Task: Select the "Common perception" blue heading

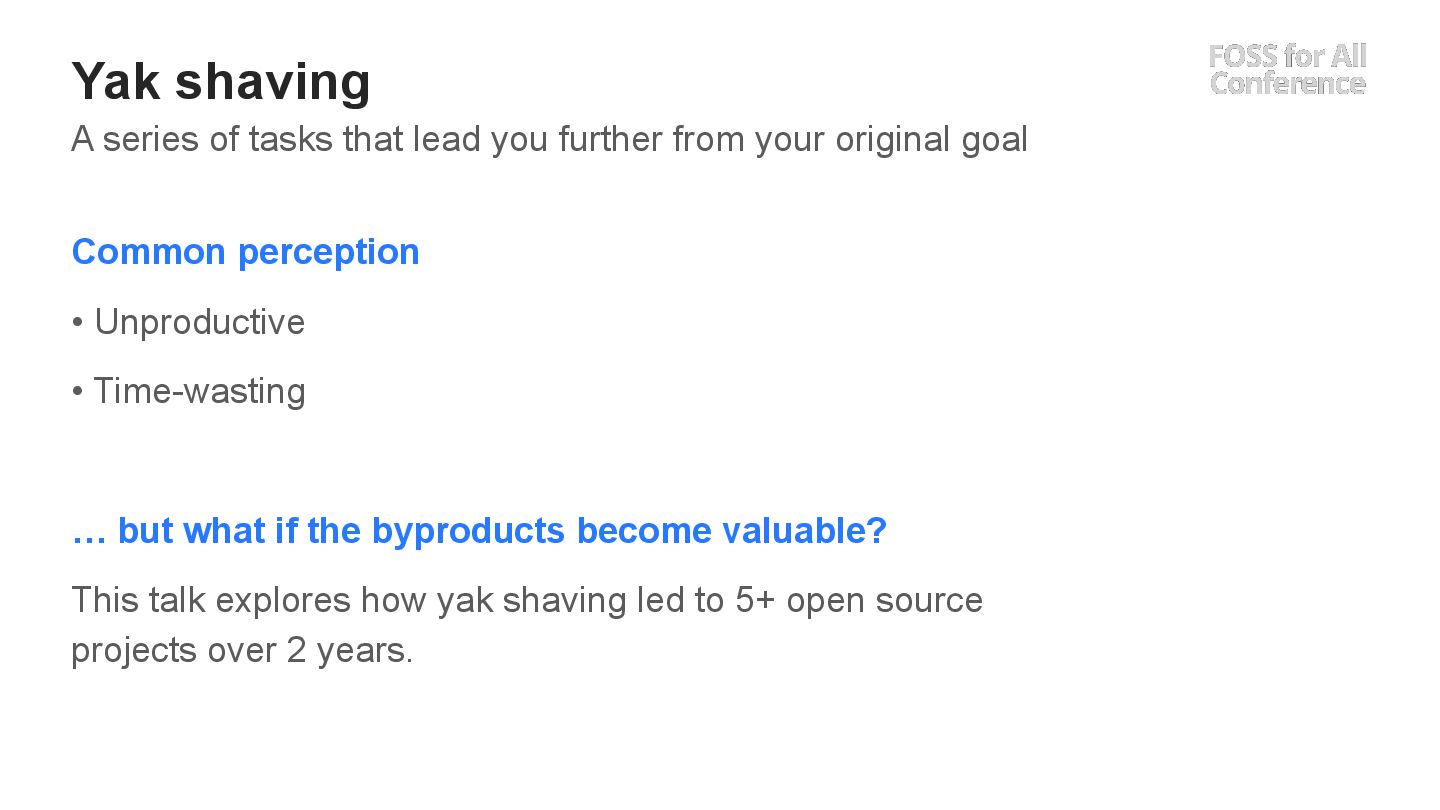Action: point(246,252)
